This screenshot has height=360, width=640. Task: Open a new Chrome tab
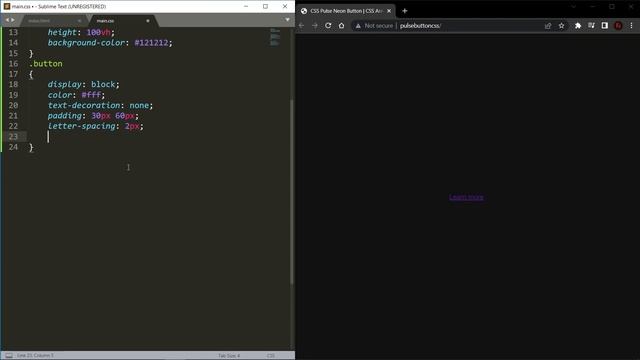404,11
